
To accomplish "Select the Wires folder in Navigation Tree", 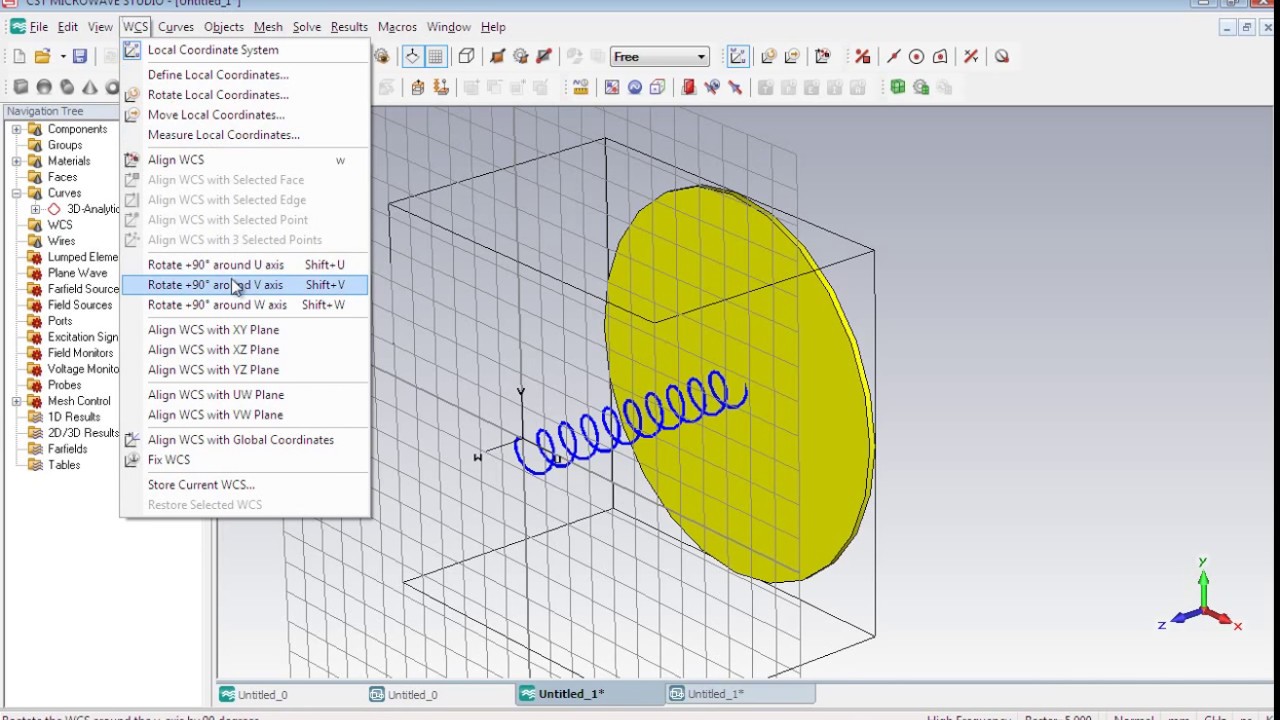I will click(61, 241).
